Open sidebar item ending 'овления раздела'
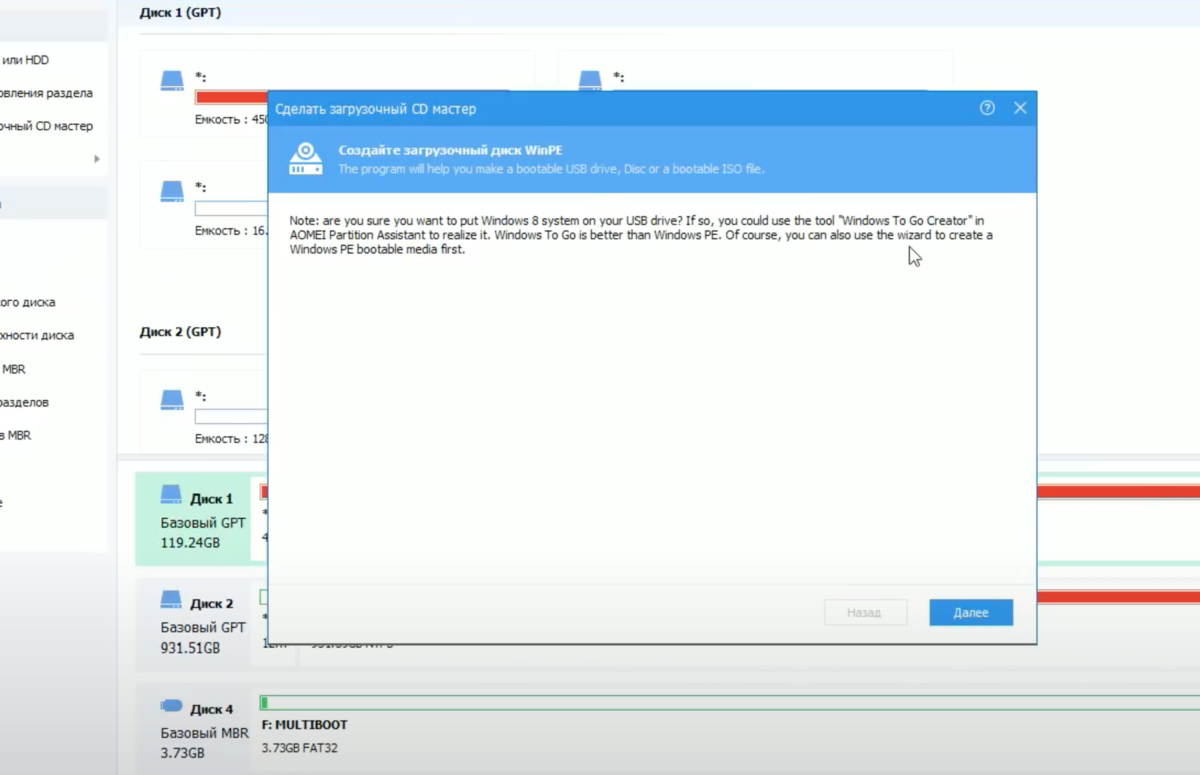The width and height of the screenshot is (1200, 775). [46, 93]
